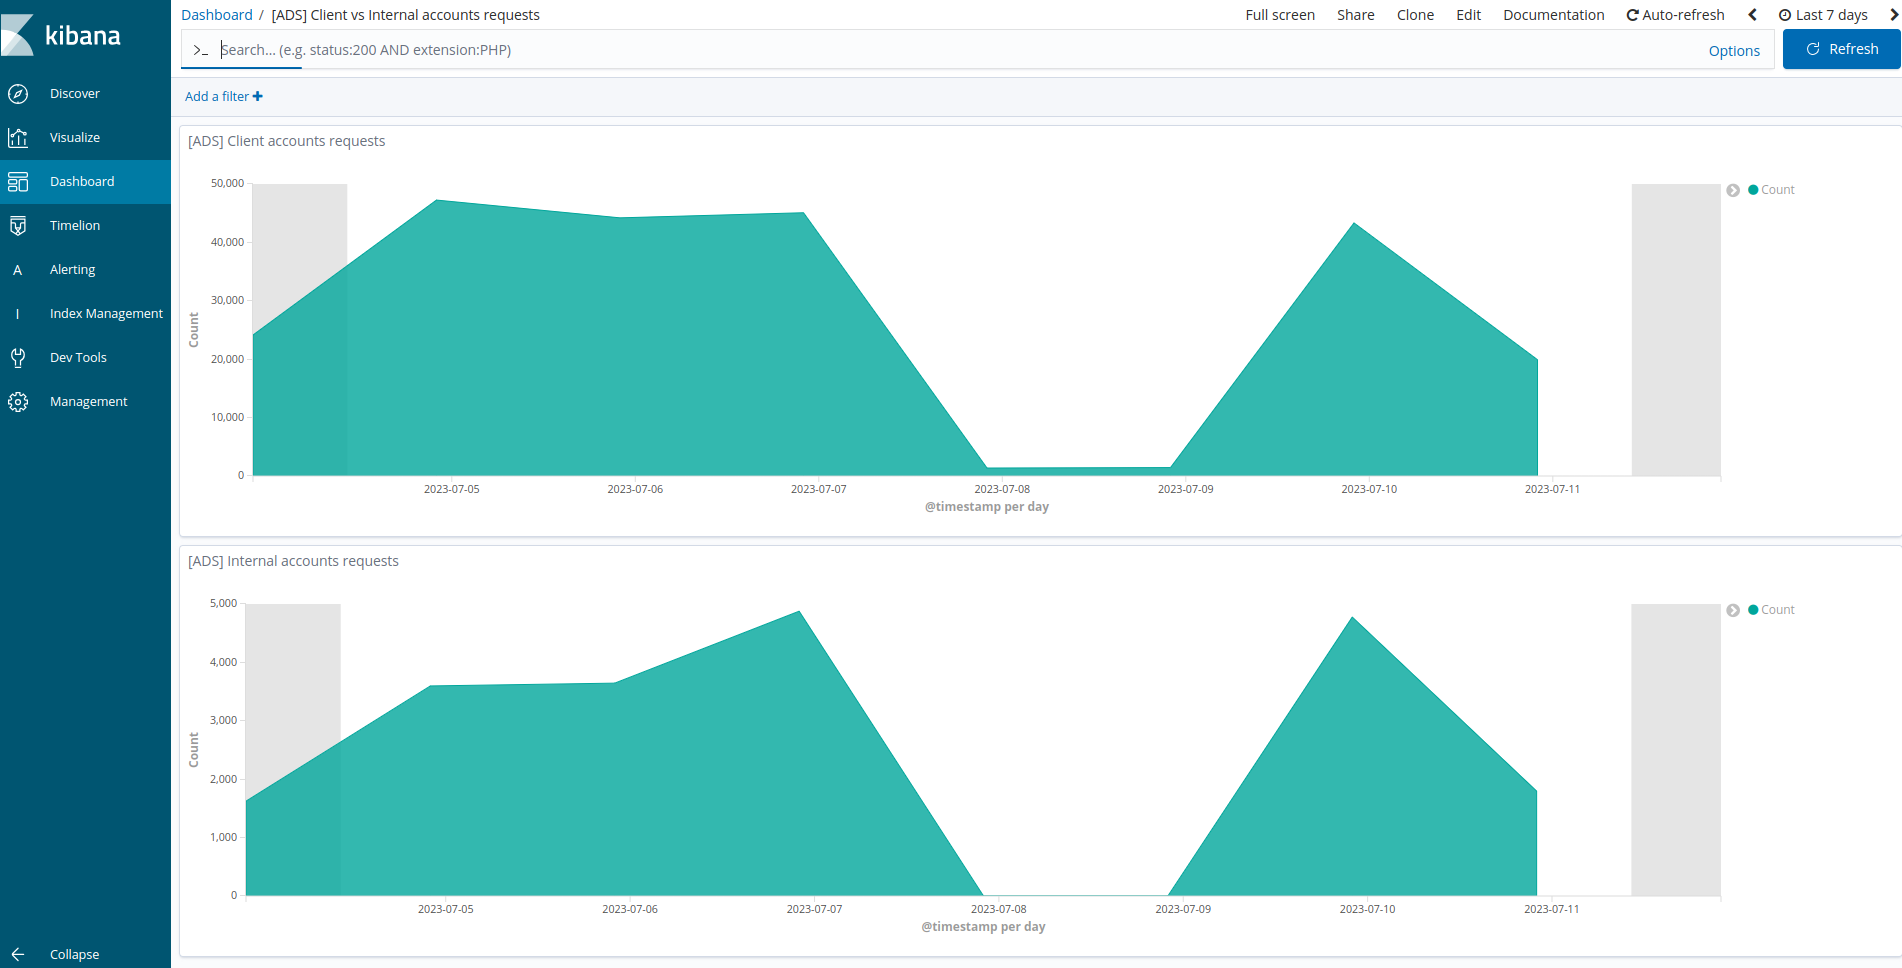Click Clone in the top menu

pyautogui.click(x=1415, y=15)
